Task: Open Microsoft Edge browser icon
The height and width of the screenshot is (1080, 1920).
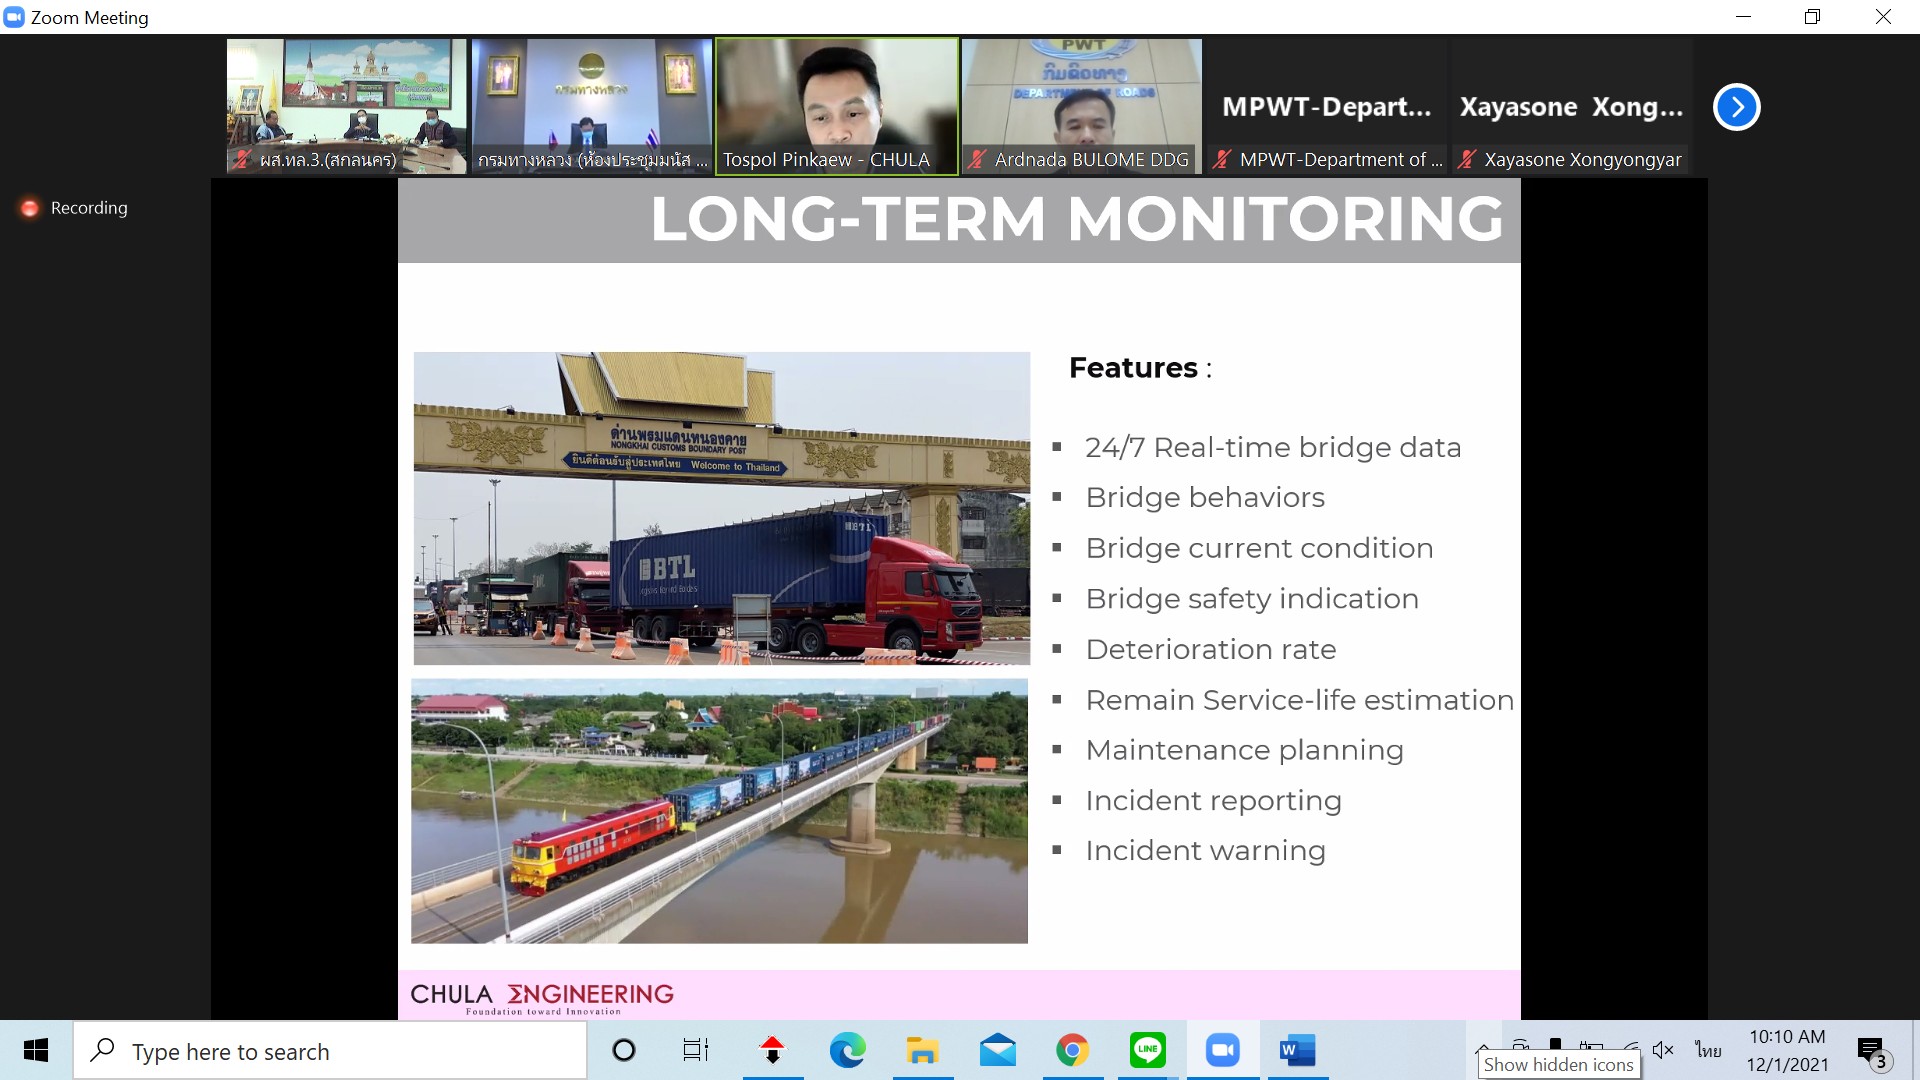Action: (x=847, y=1050)
